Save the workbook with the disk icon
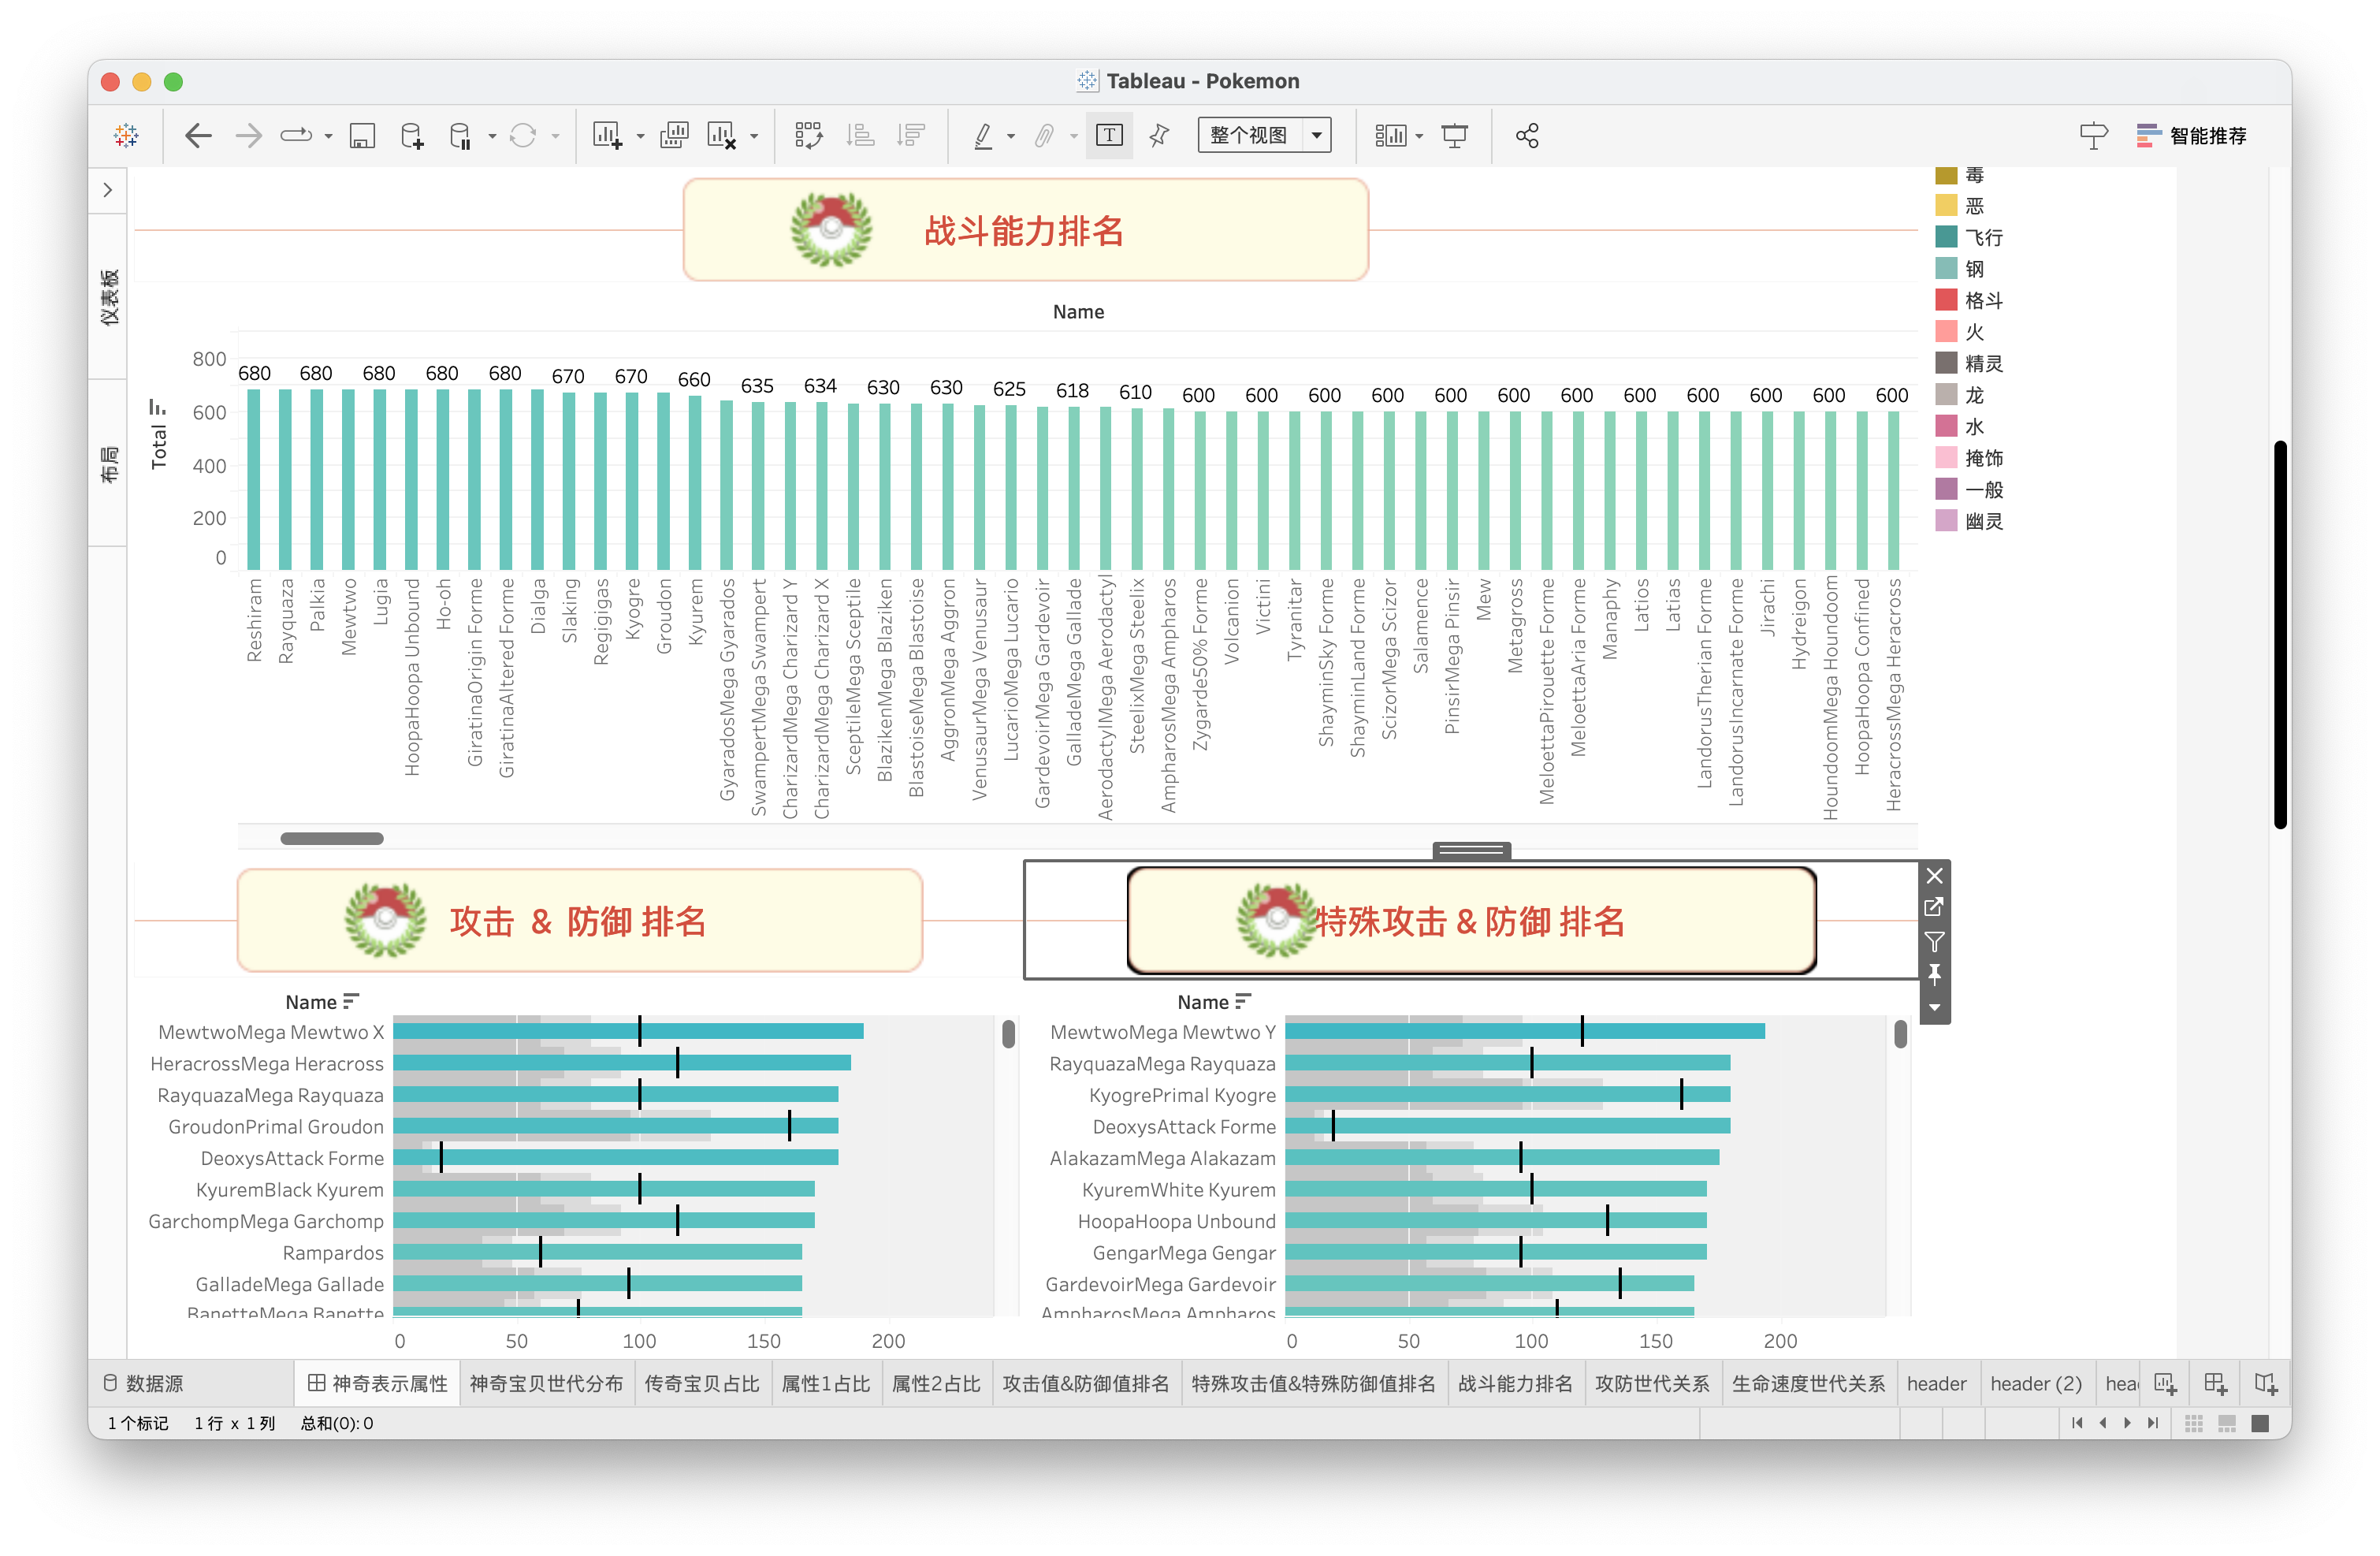Image resolution: width=2380 pixels, height=1556 pixels. [x=362, y=135]
